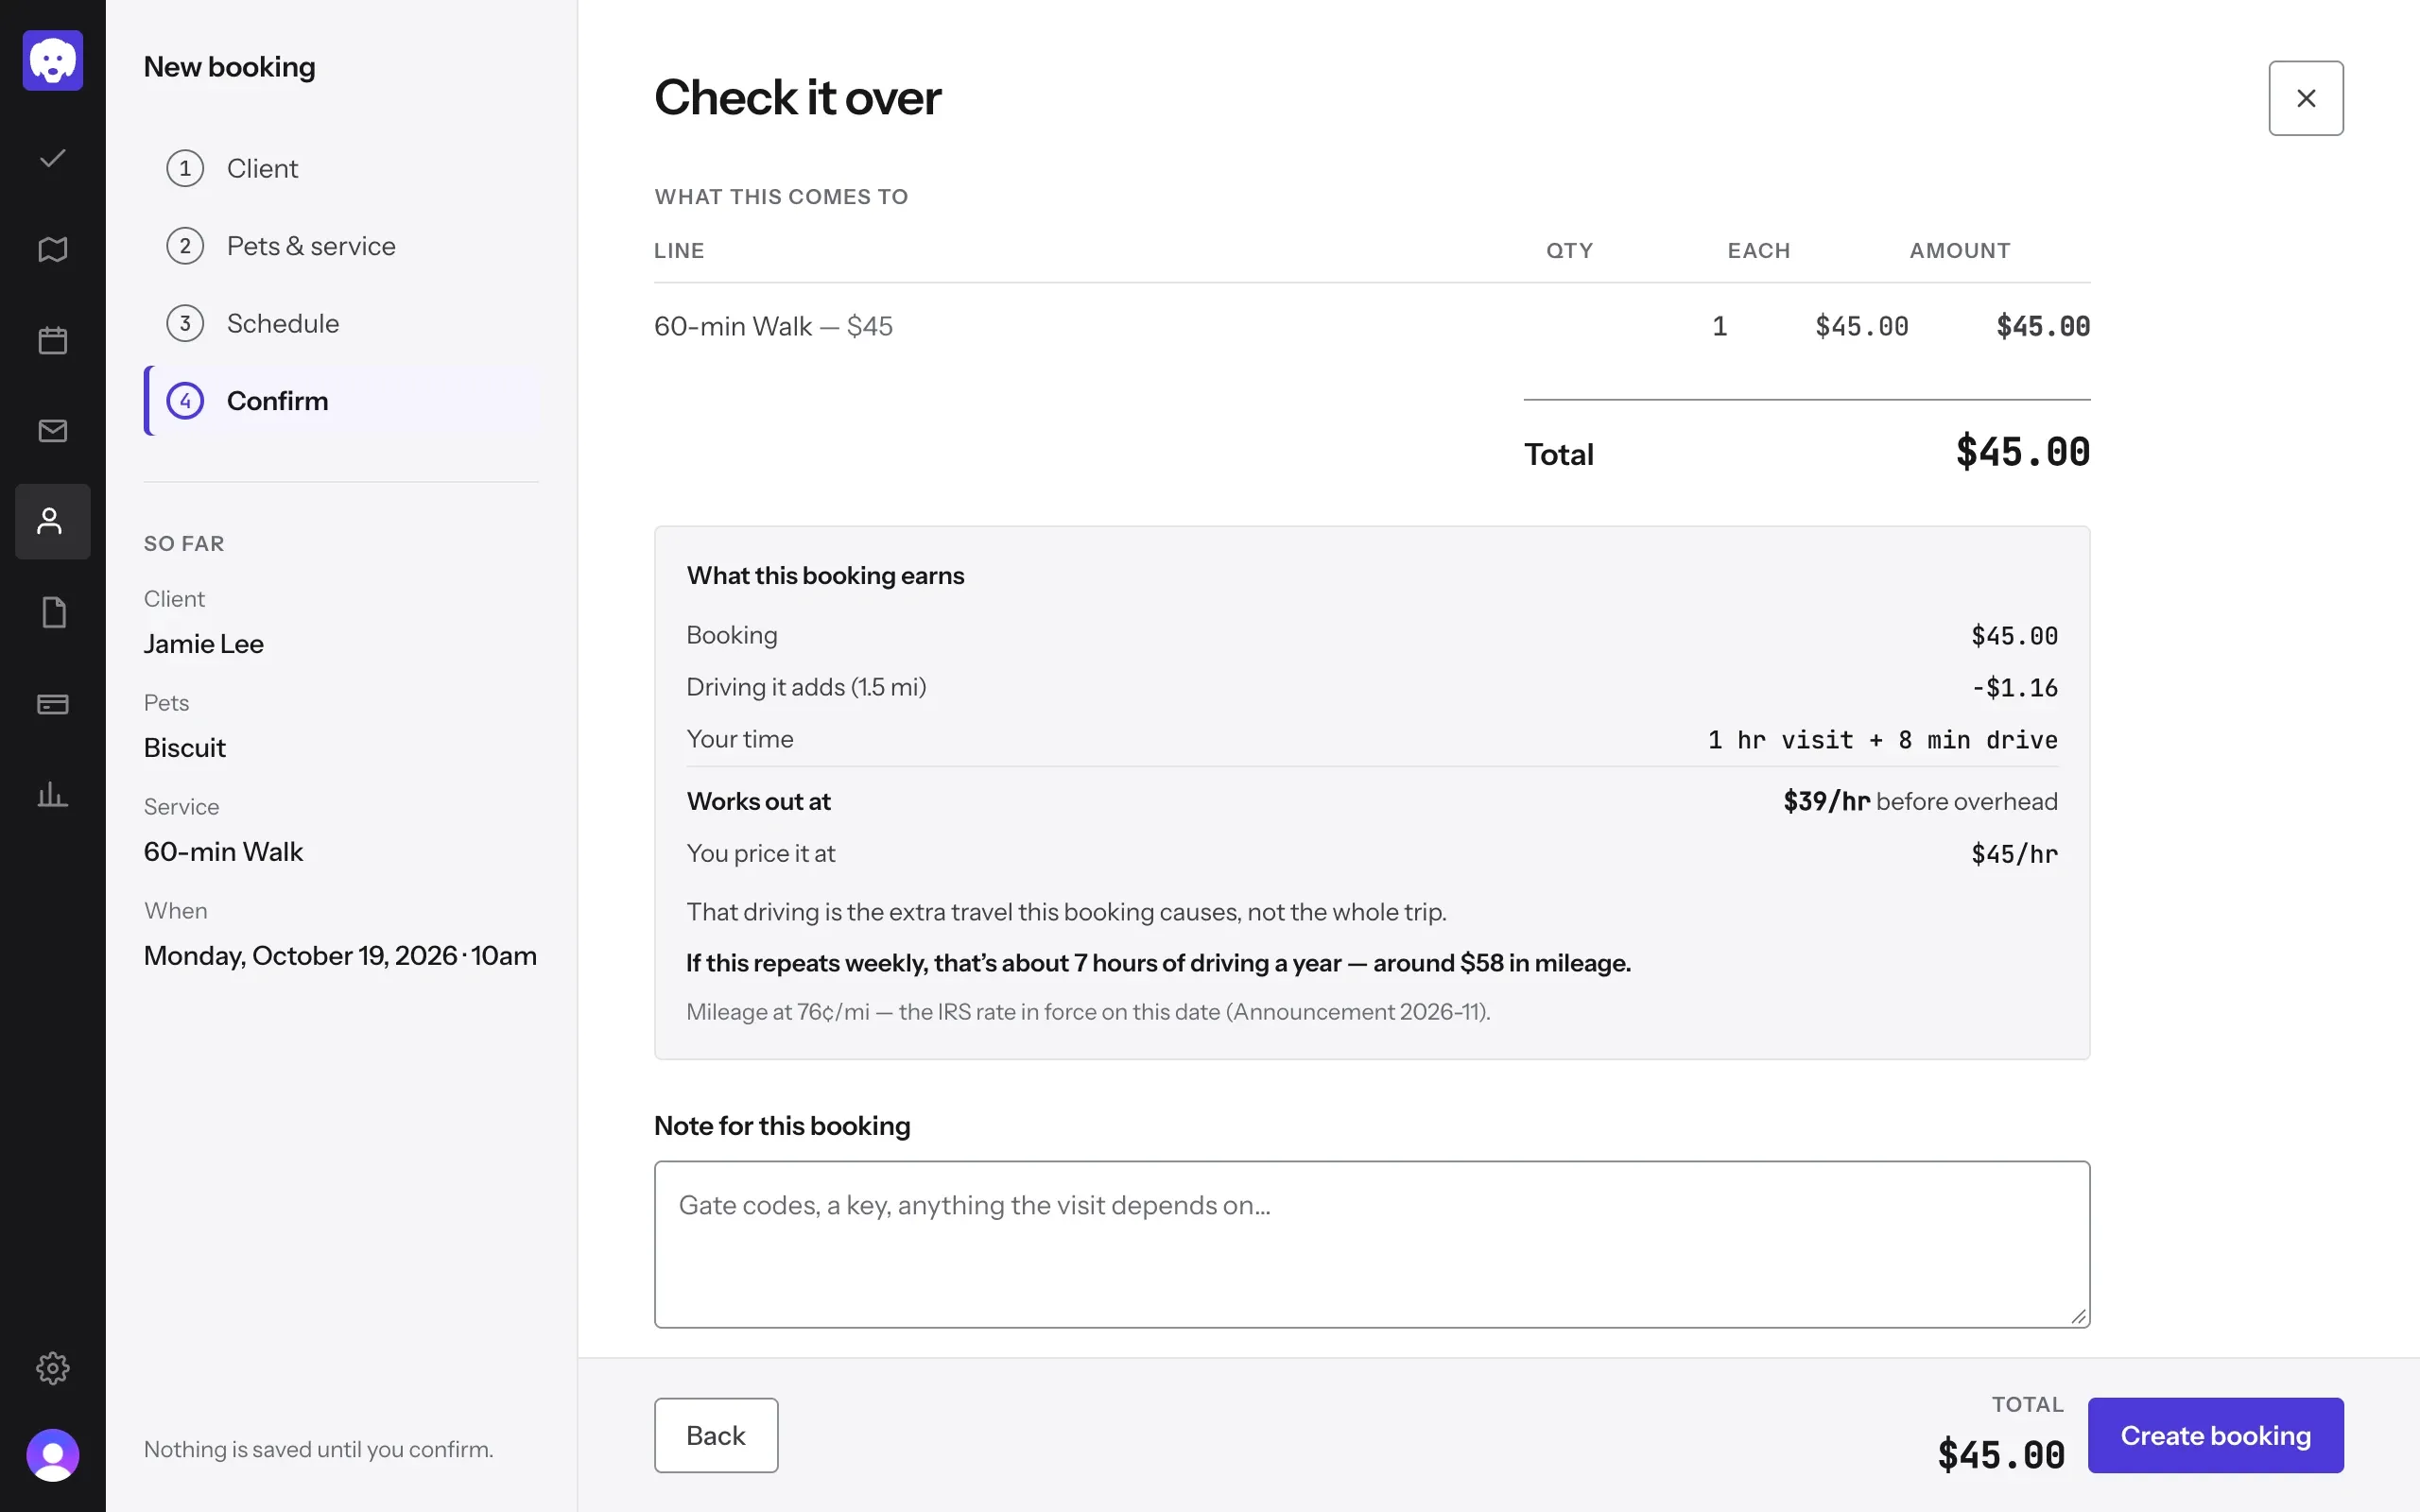This screenshot has height=1512, width=2420.
Task: Click pet name 'Biscuit'
Action: coord(185,748)
